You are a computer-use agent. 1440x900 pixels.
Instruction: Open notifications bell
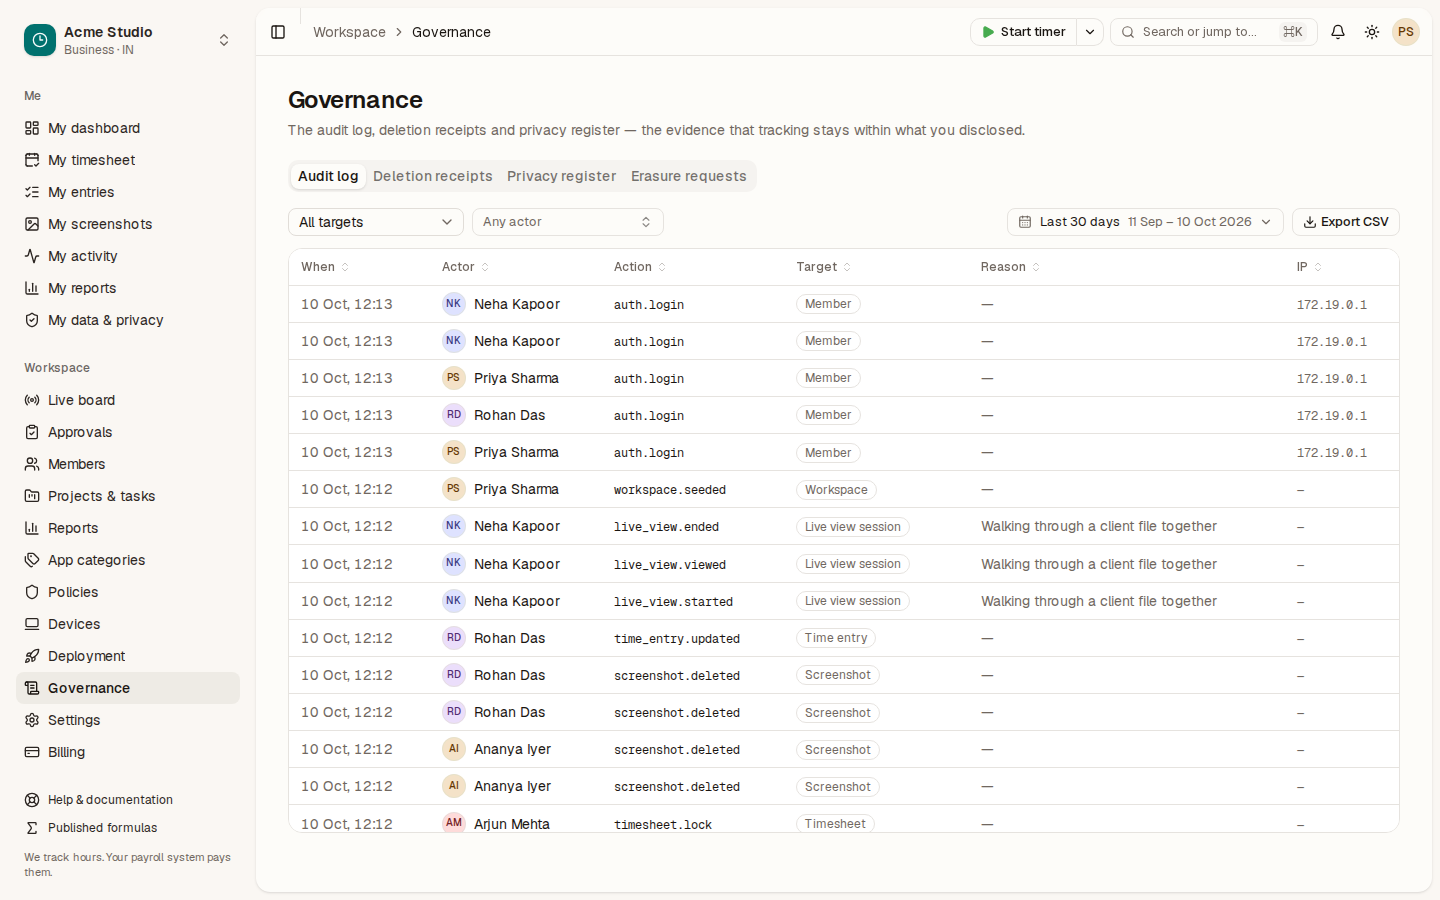tap(1338, 32)
